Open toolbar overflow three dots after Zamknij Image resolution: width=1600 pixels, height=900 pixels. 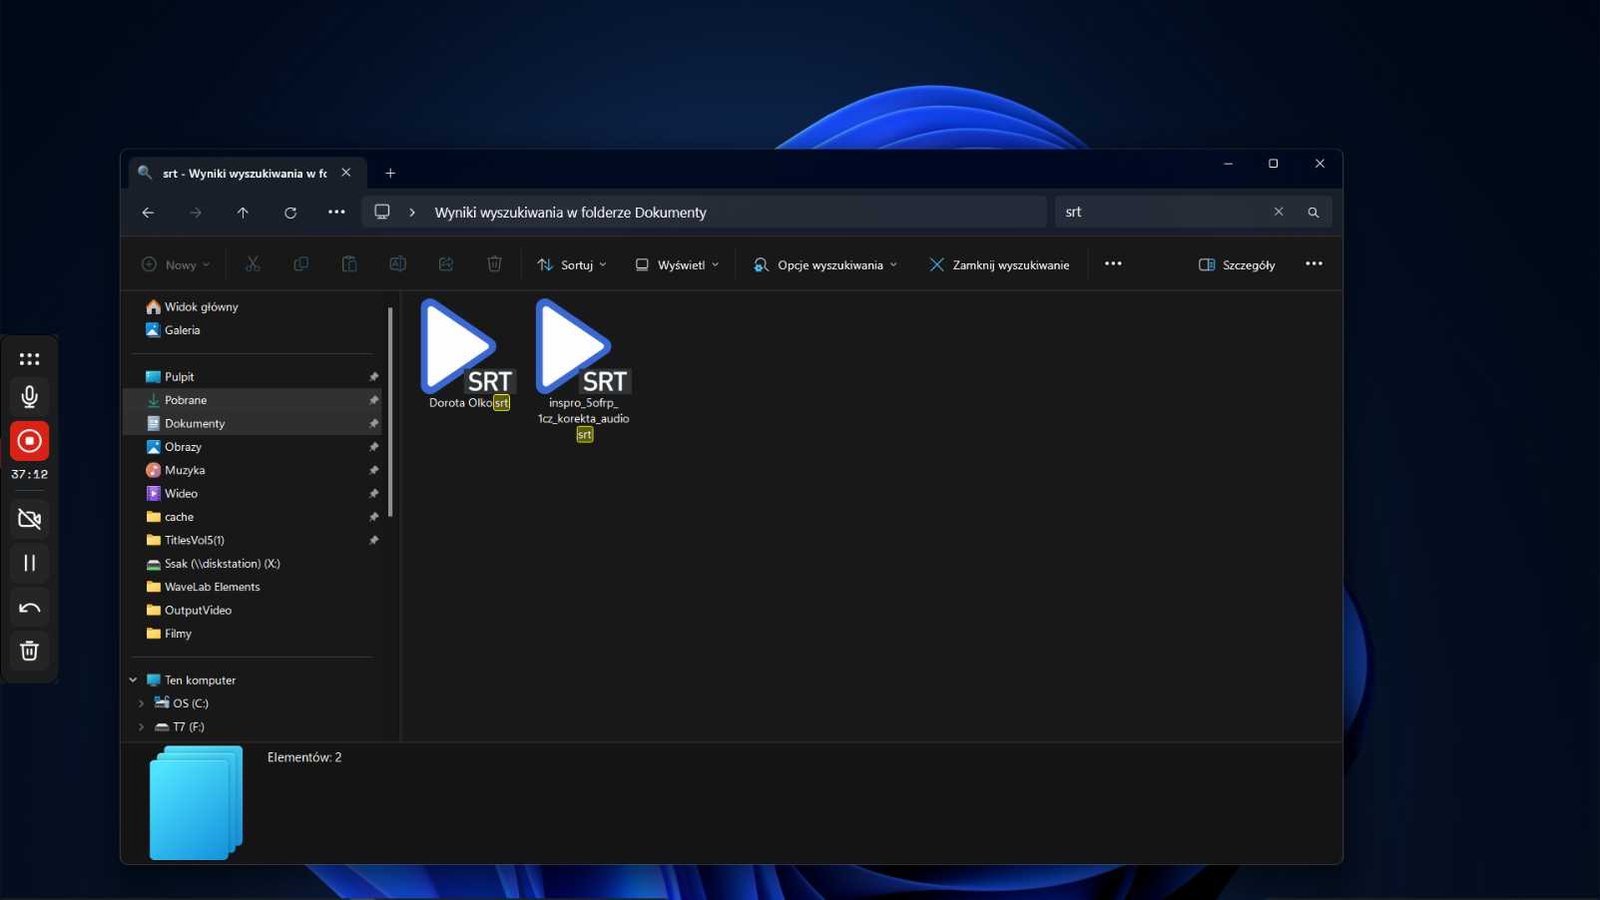[x=1113, y=264]
